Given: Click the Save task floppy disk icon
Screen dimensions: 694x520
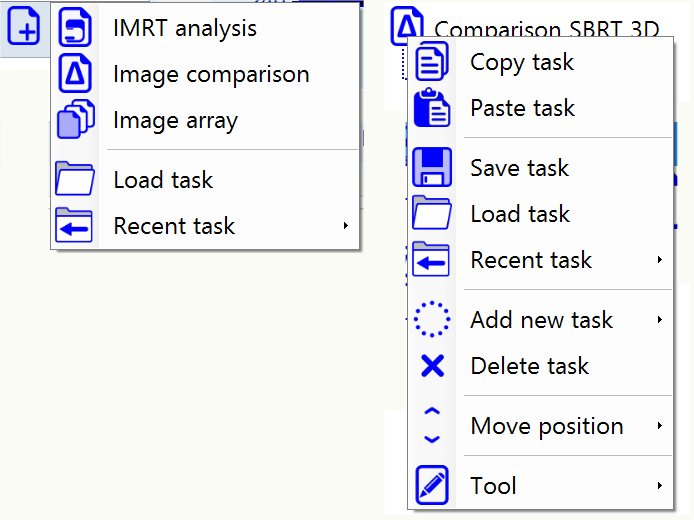Looking at the screenshot, I should (432, 168).
